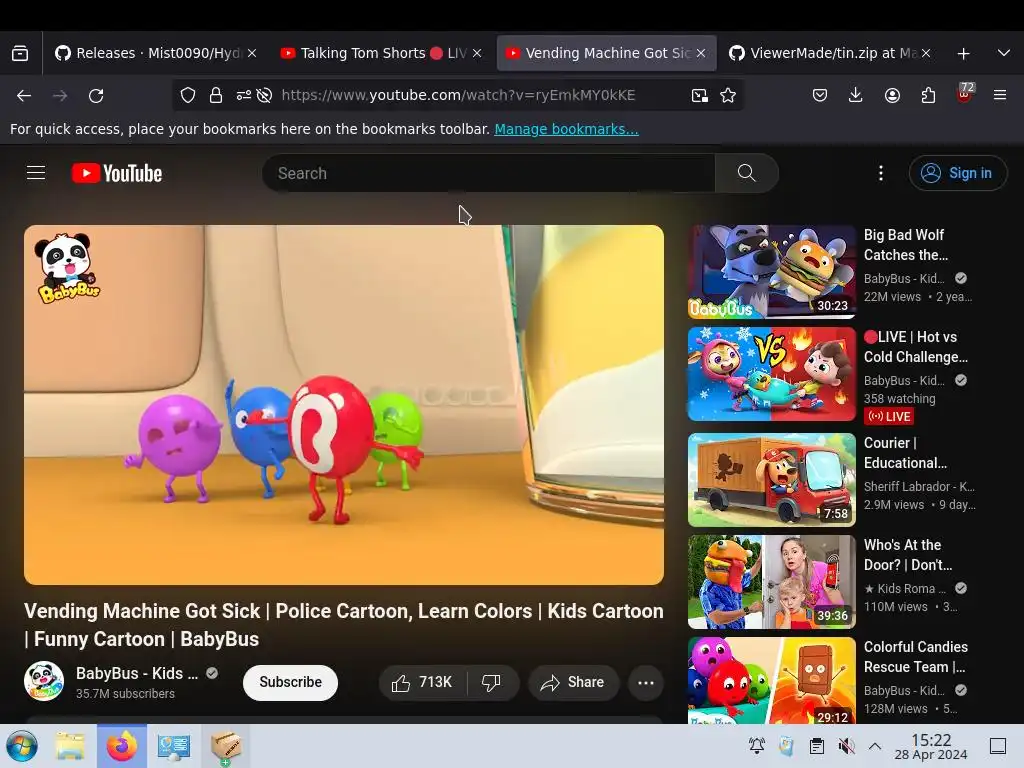The height and width of the screenshot is (768, 1024).
Task: Click Sheriff Labrador channel name
Action: [919, 487]
